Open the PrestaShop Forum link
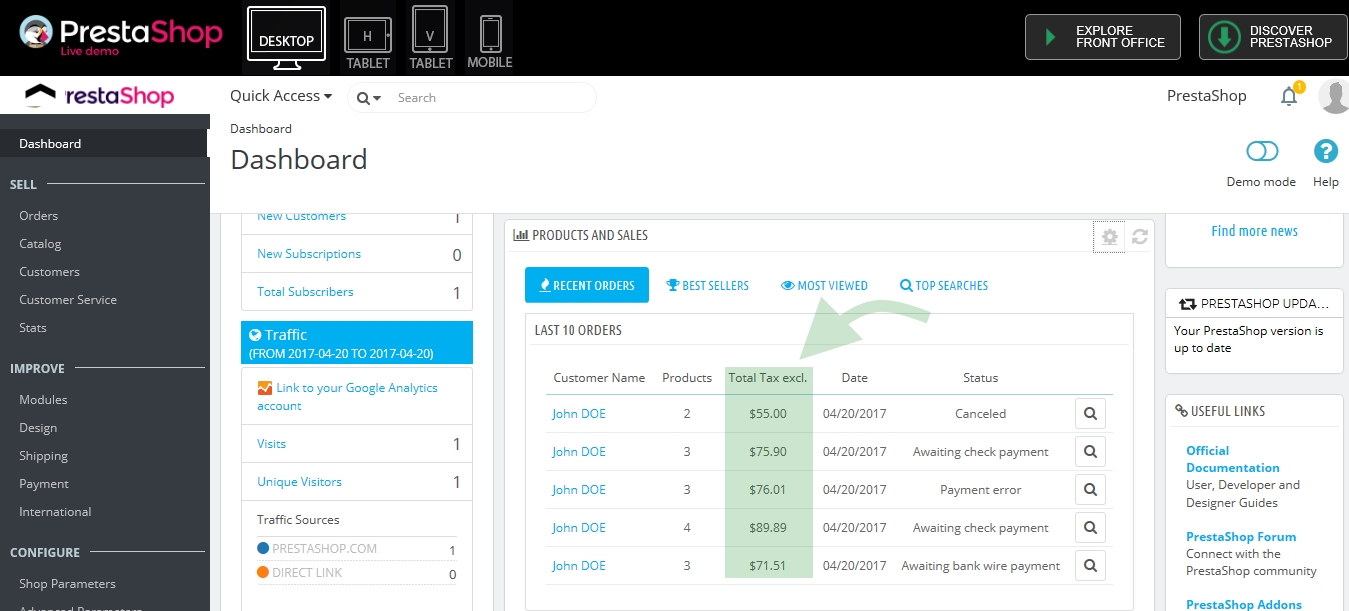 tap(1241, 537)
